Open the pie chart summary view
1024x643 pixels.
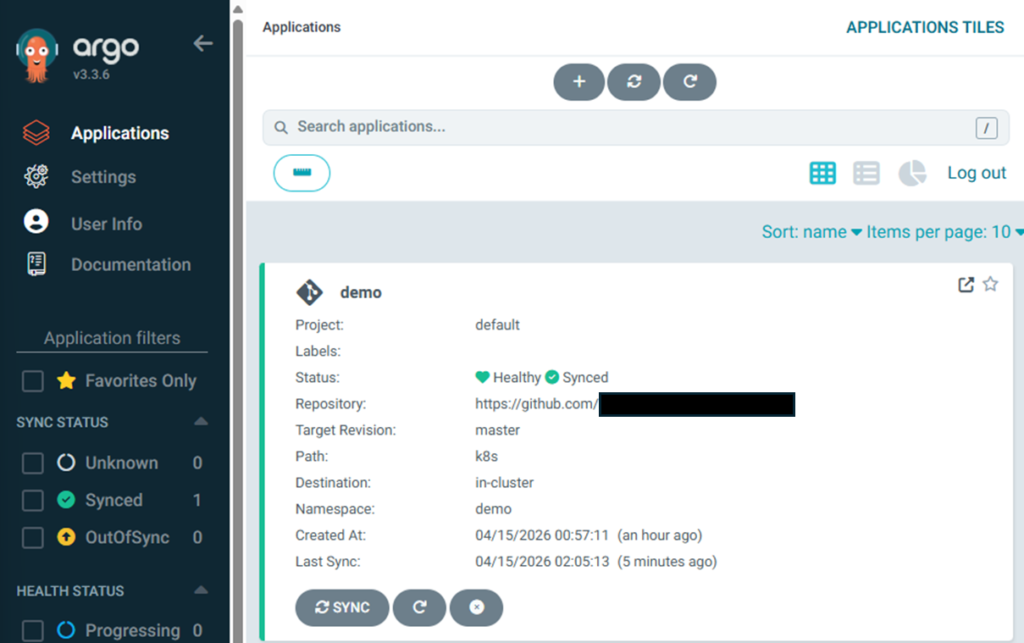coord(912,173)
